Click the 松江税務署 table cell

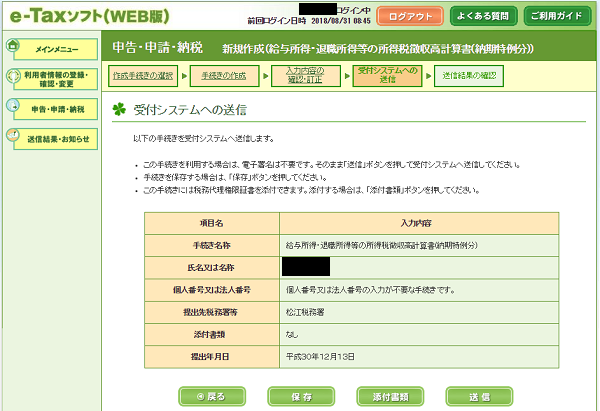click(419, 312)
